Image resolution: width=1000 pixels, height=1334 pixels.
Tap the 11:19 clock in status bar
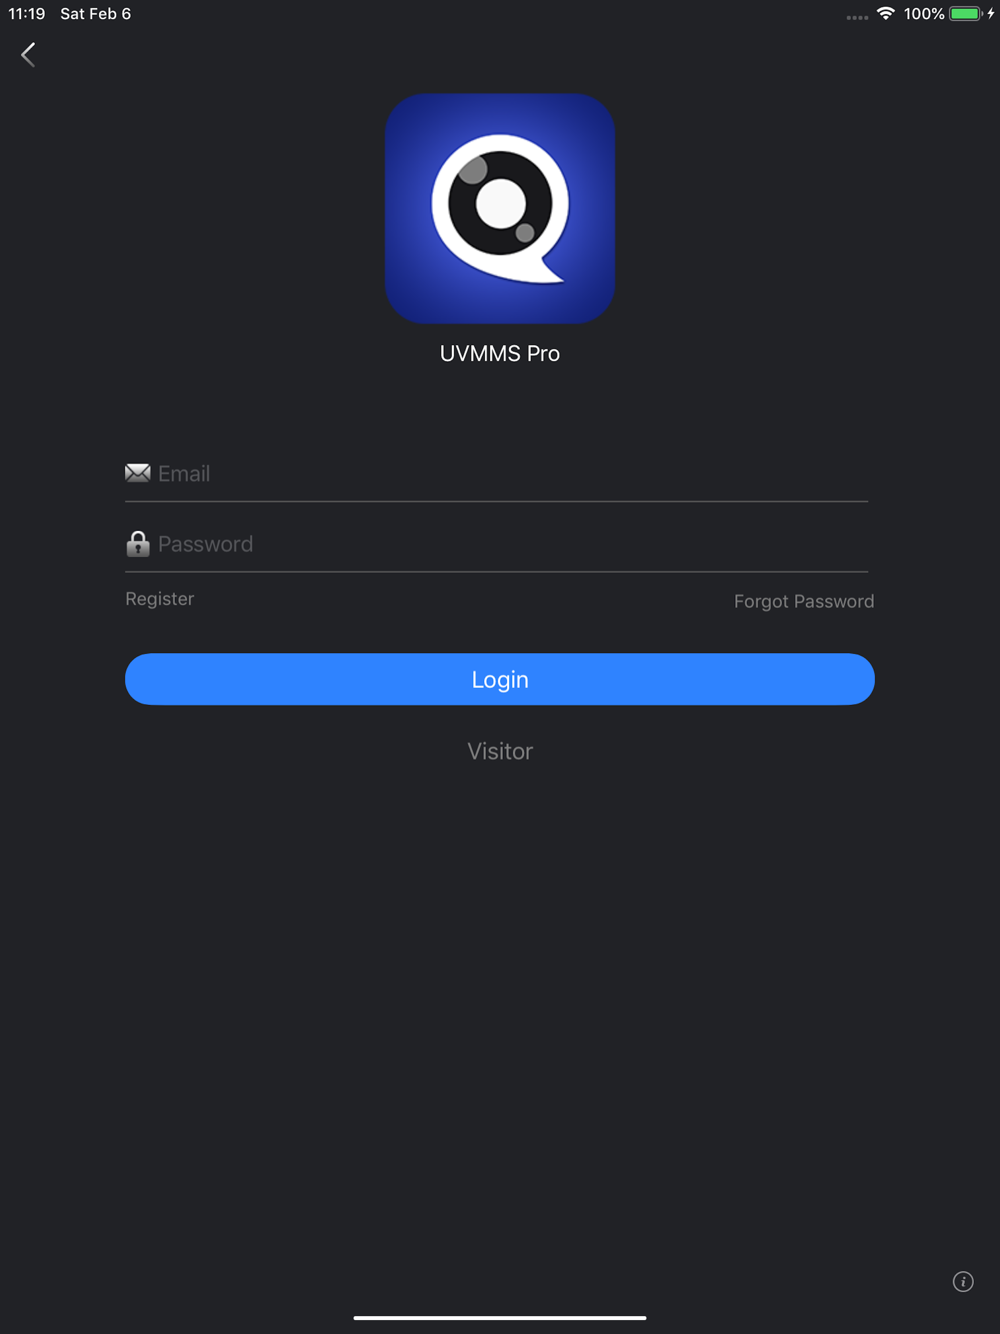click(x=27, y=14)
